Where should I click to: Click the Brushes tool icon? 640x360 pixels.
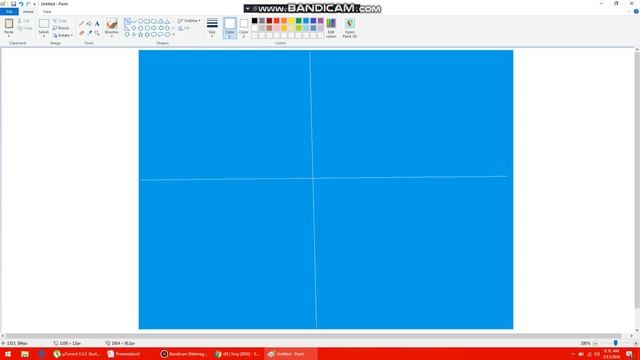[x=111, y=24]
